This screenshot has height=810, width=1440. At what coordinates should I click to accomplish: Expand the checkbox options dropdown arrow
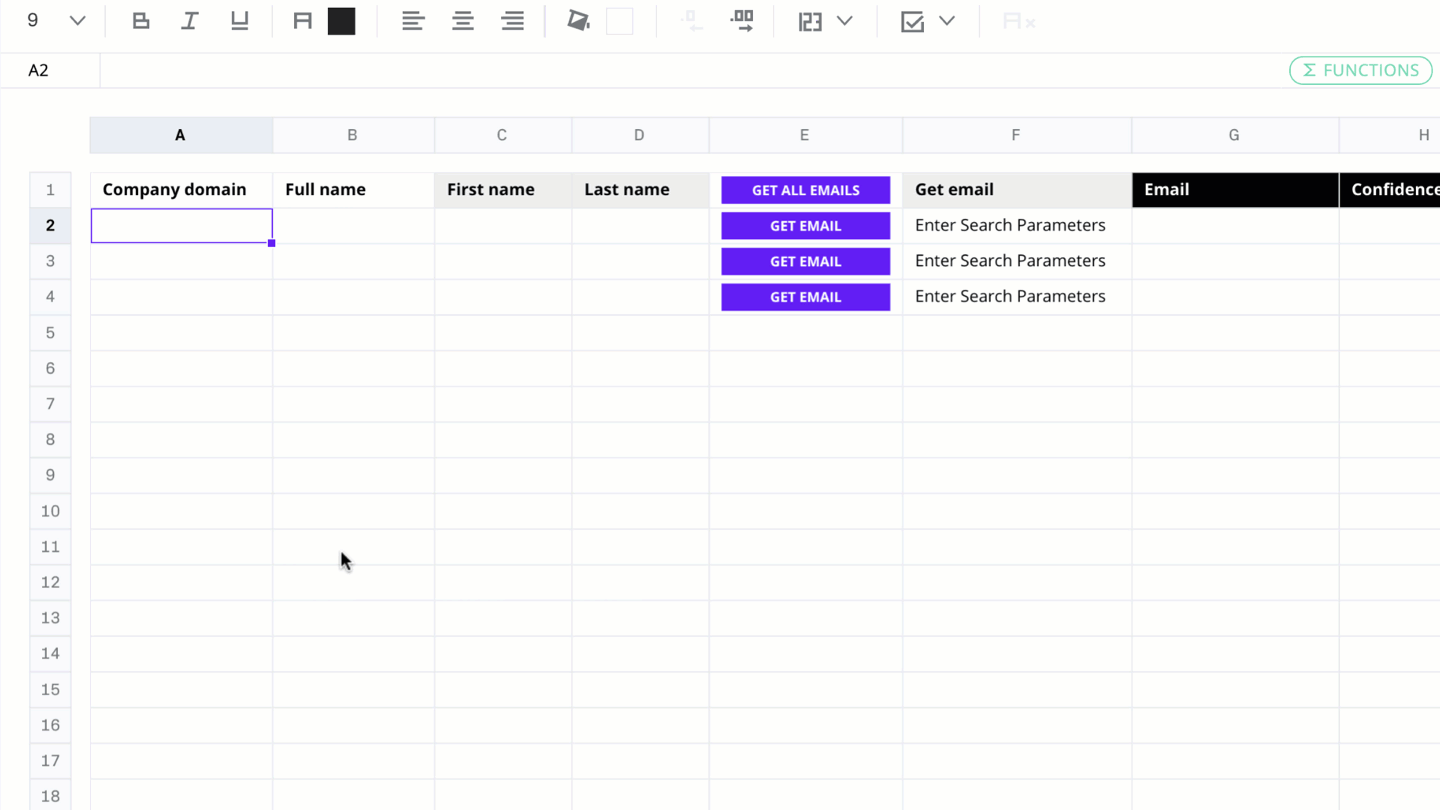(947, 21)
